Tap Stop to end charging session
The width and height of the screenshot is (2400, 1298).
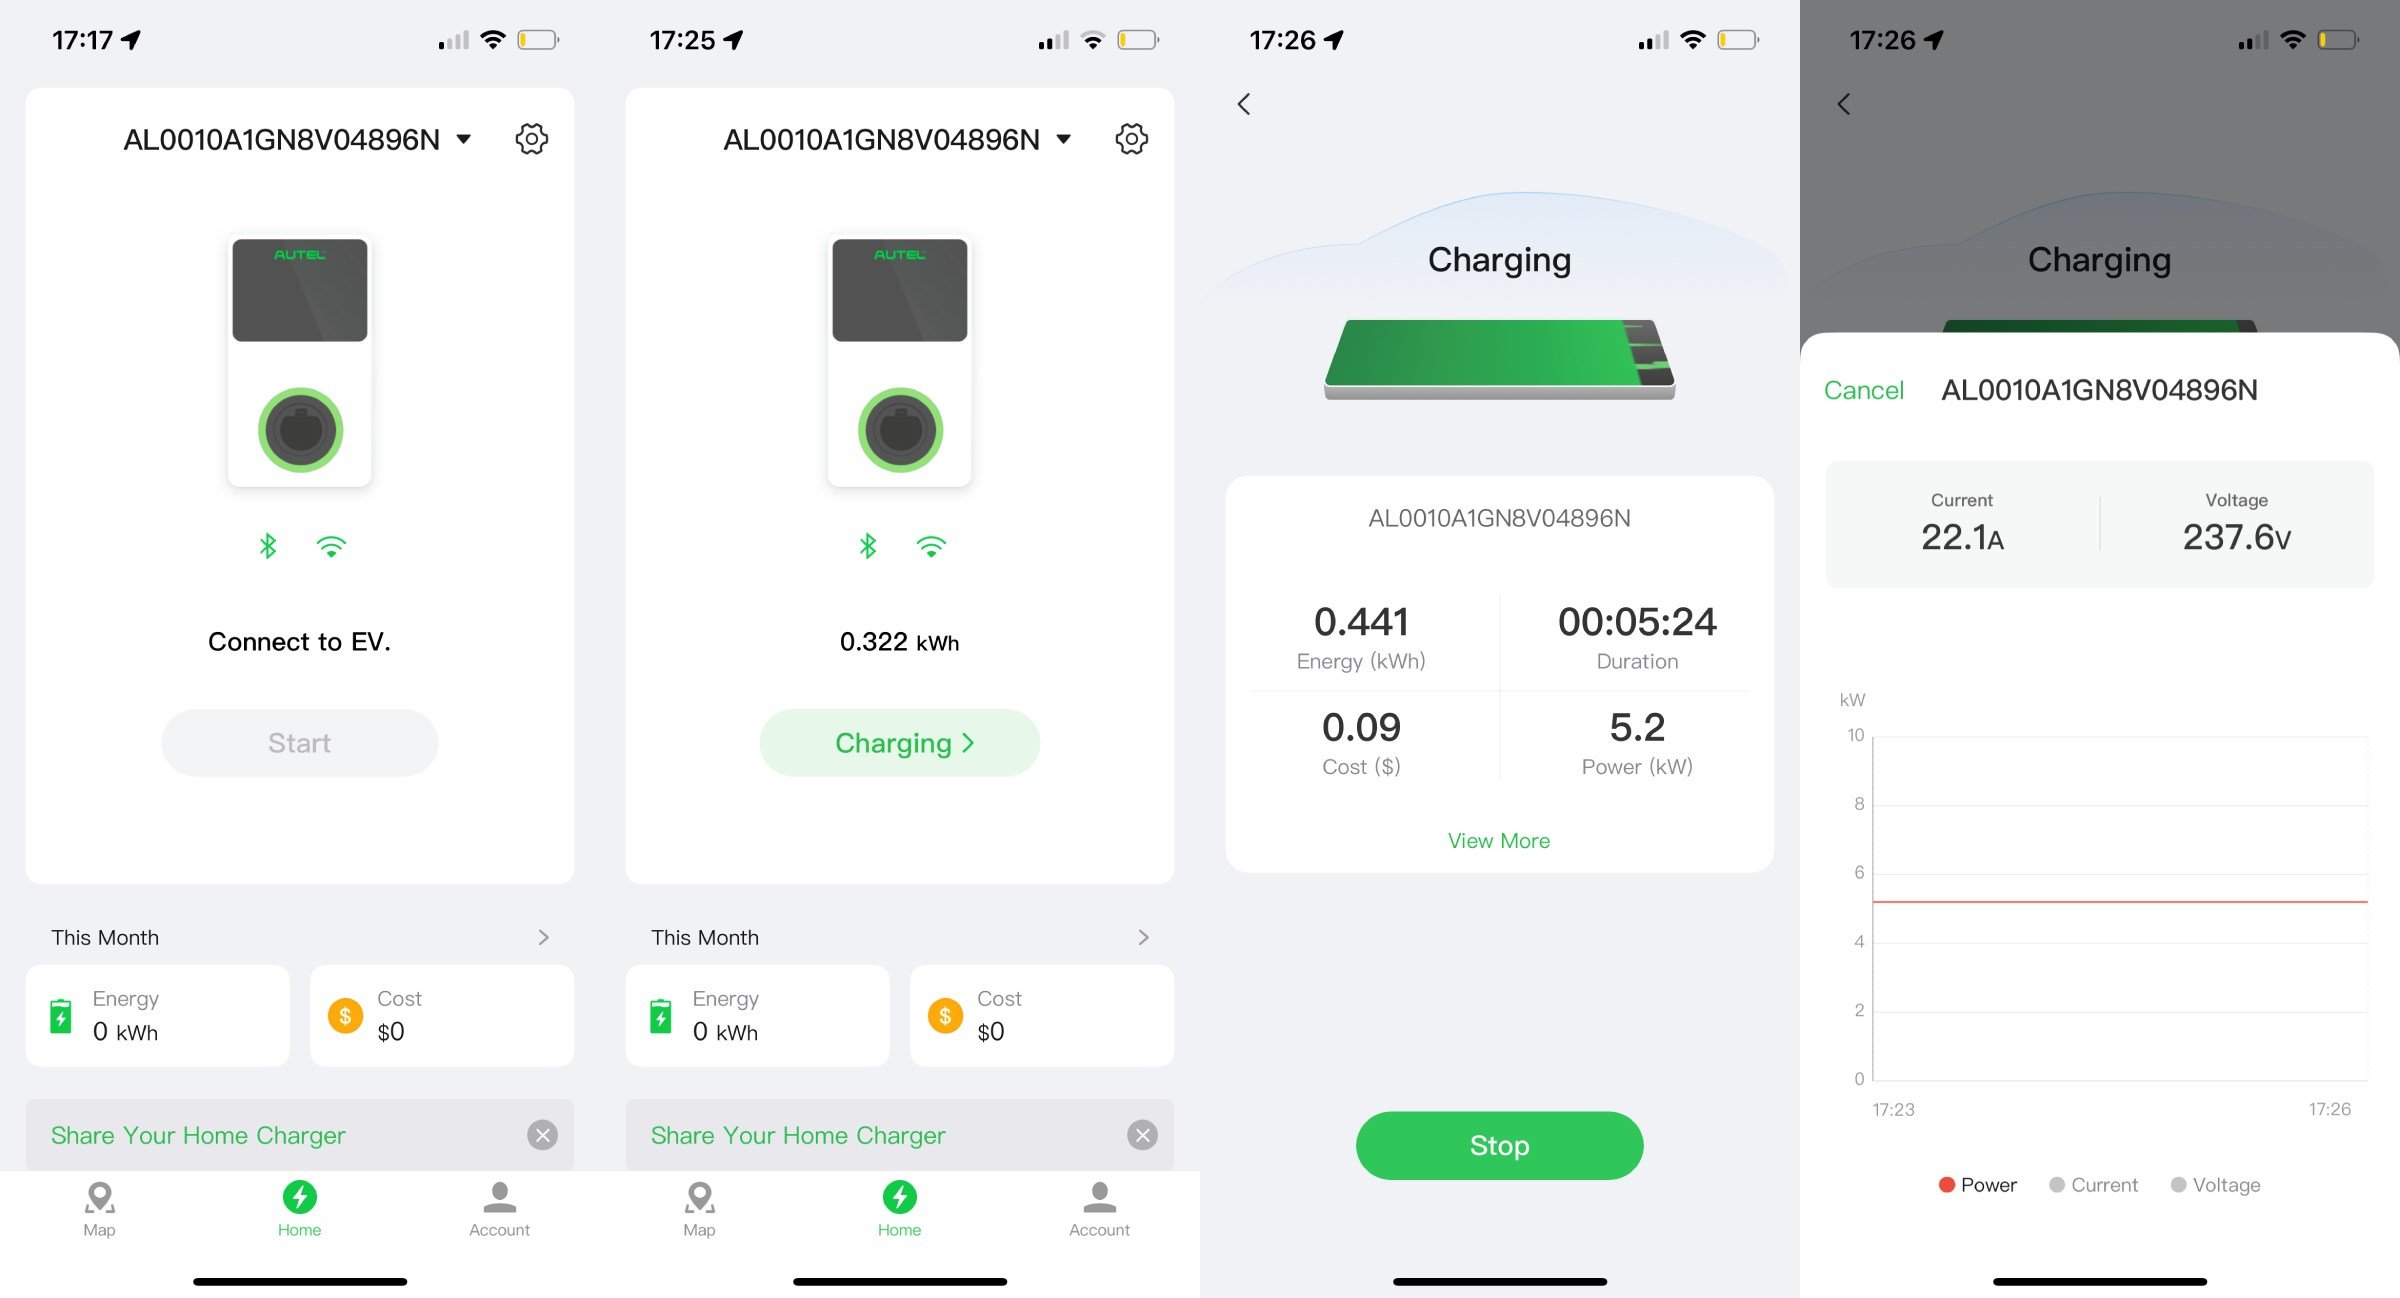1500,1145
